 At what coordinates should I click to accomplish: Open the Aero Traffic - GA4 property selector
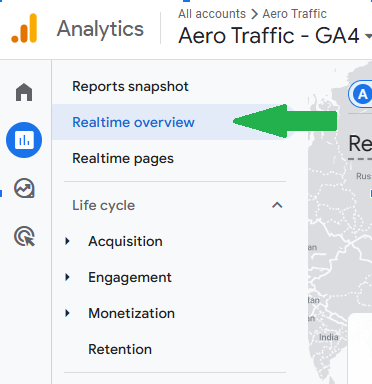[x=275, y=36]
